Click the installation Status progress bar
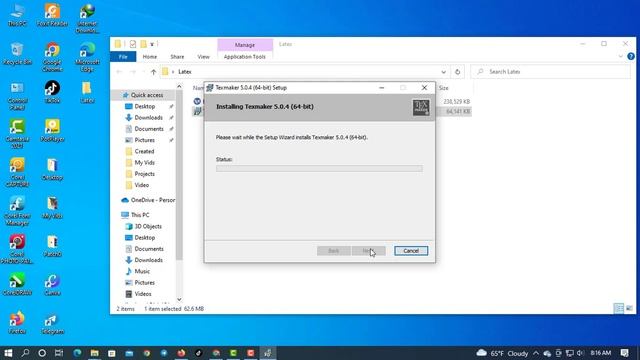The image size is (640, 360). coord(319,168)
